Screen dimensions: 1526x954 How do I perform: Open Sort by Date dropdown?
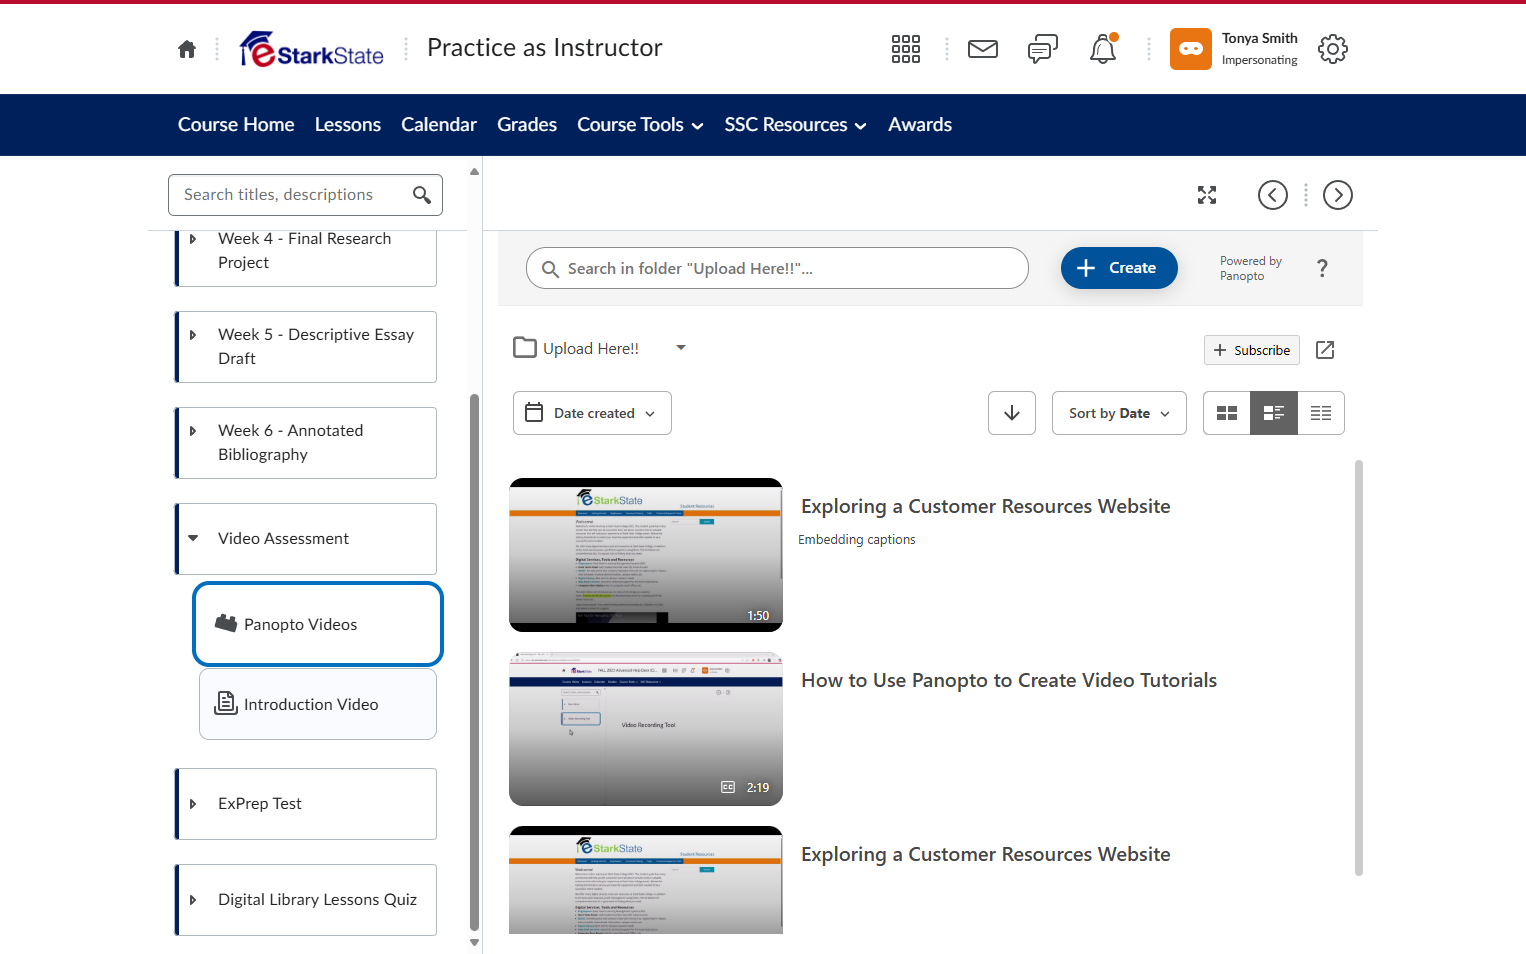click(x=1119, y=413)
